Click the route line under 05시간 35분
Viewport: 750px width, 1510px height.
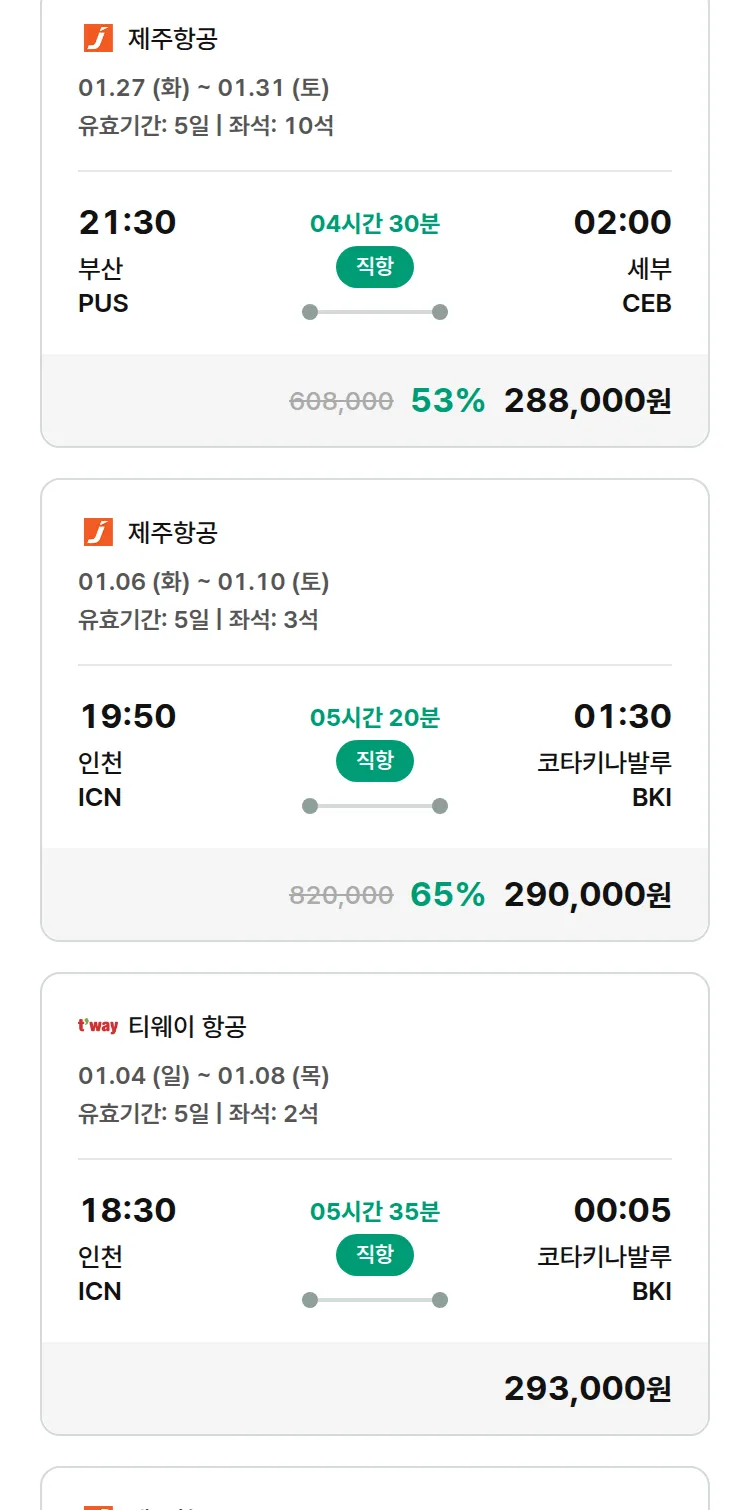point(374,1300)
